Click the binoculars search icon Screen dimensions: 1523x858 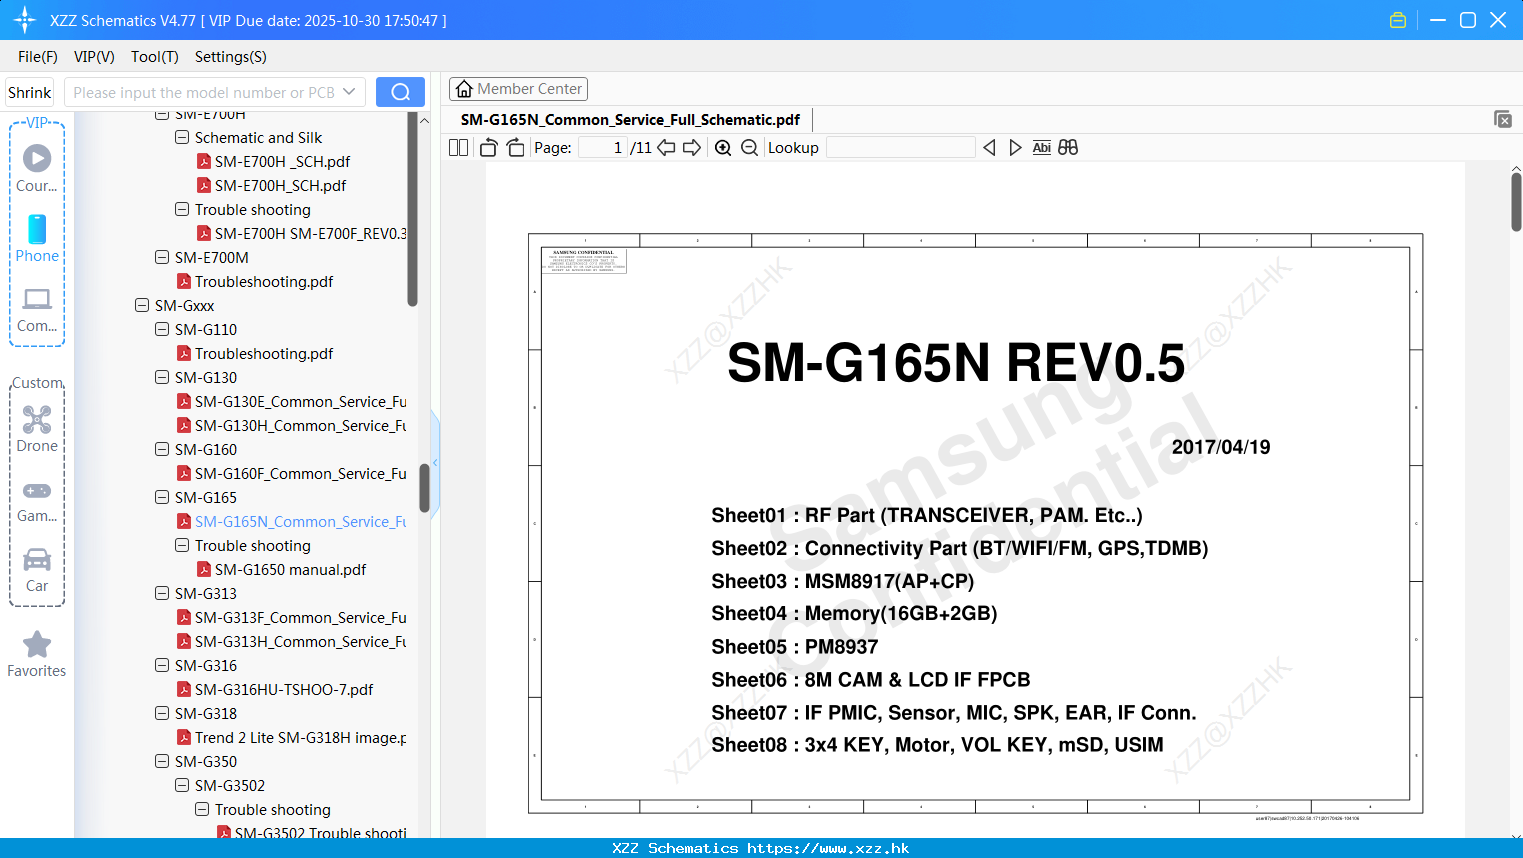1068,147
